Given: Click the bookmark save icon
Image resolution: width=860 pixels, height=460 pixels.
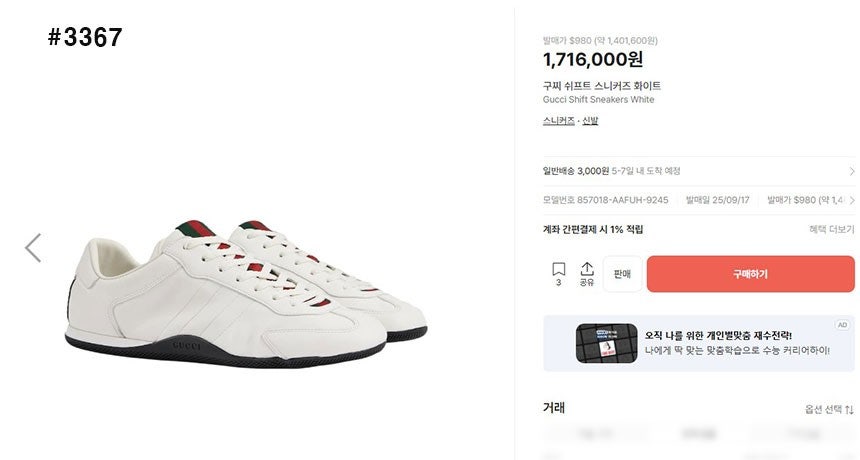Looking at the screenshot, I should (x=558, y=269).
